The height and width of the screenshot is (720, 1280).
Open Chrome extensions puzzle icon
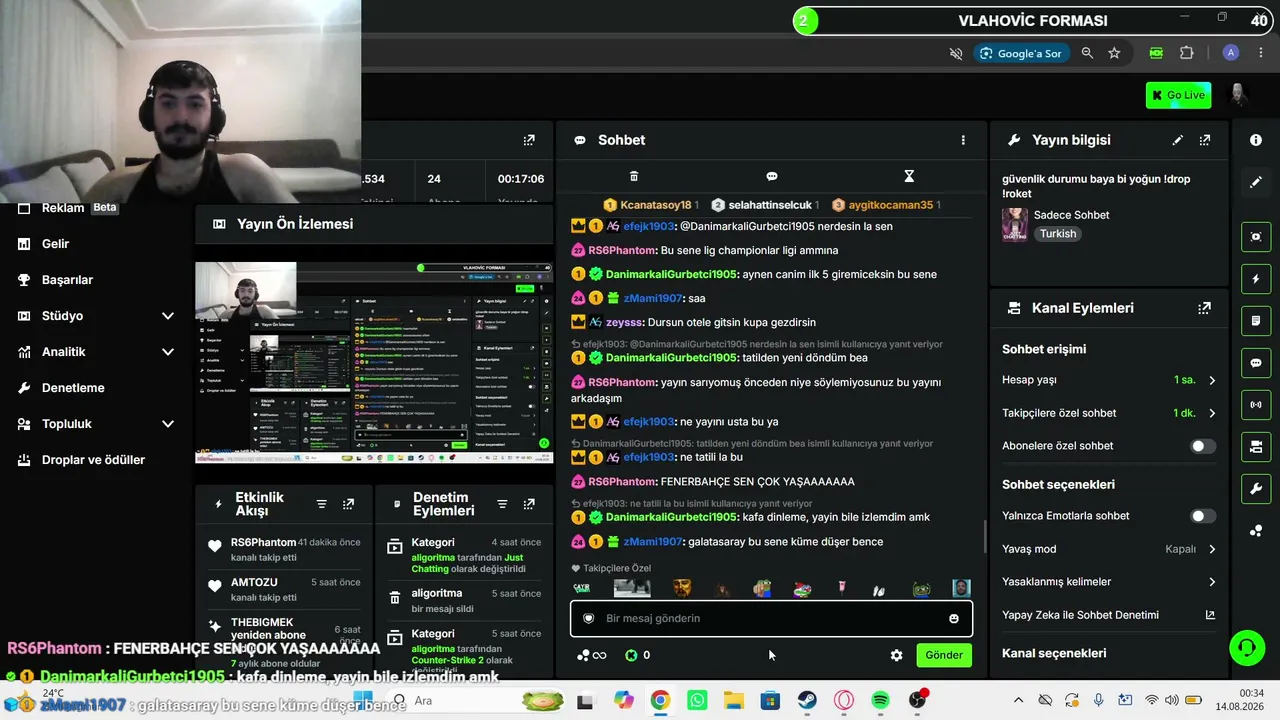(x=1187, y=53)
